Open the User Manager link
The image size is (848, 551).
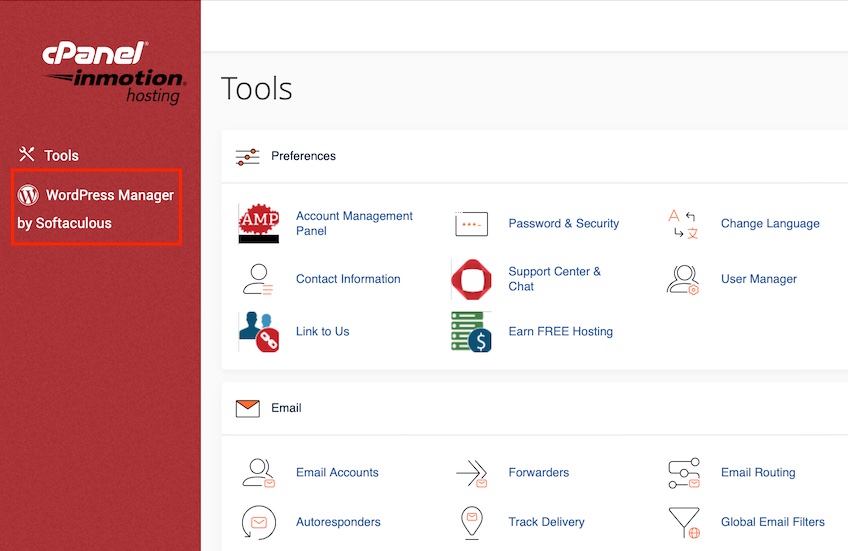click(x=759, y=279)
